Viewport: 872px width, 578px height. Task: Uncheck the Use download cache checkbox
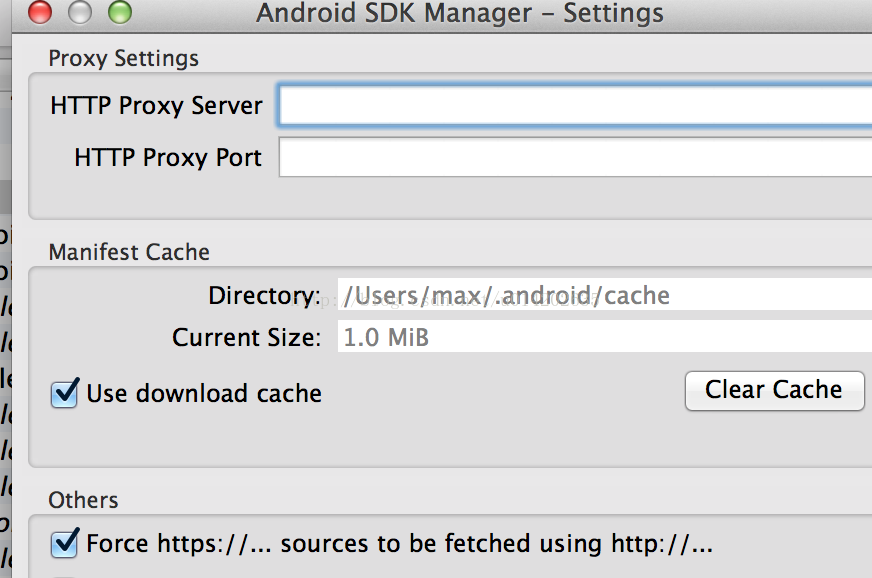point(65,393)
